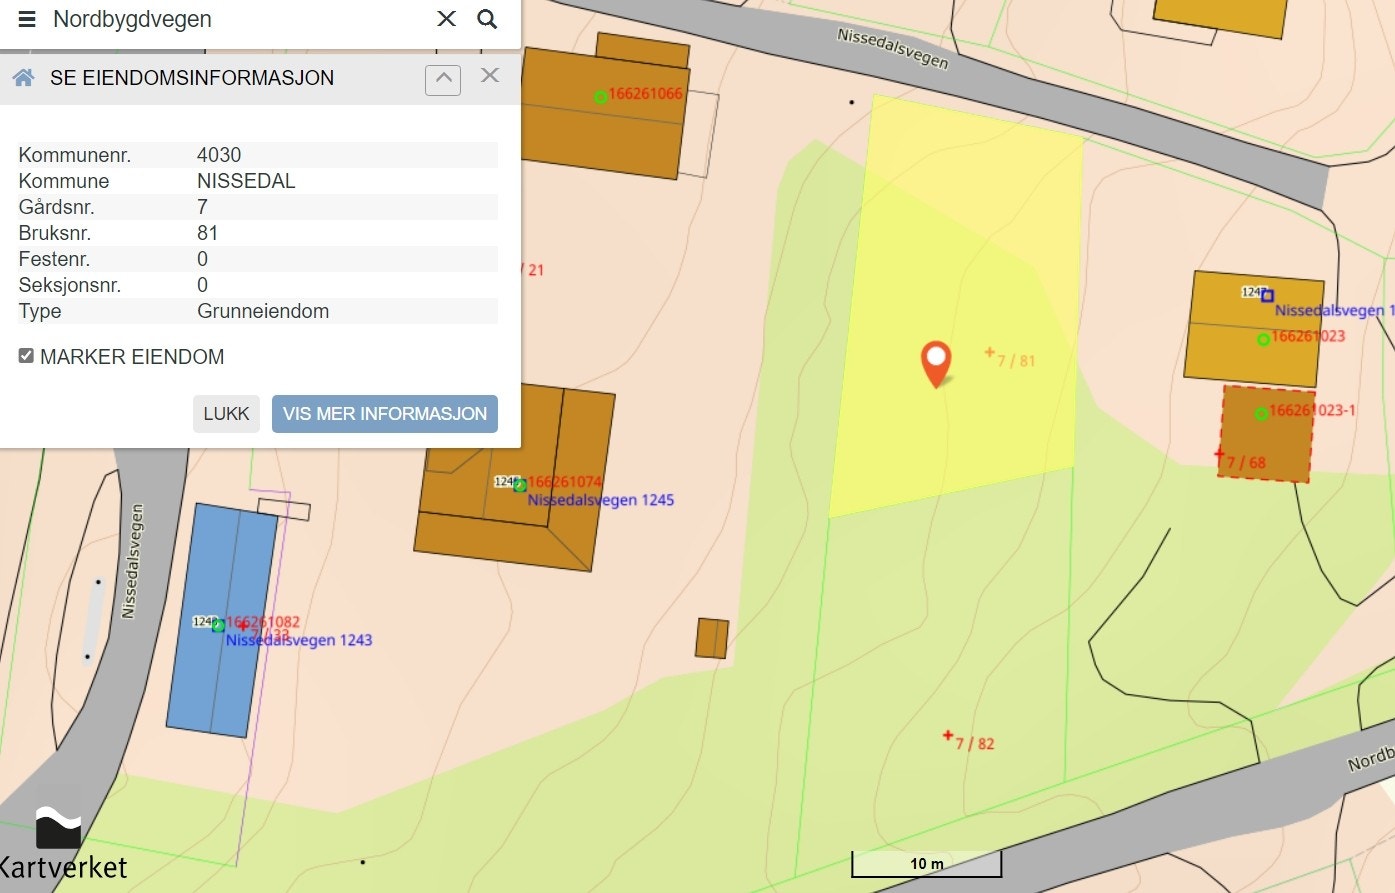Click VIS MER INFORMASJON button
This screenshot has width=1395, height=893.
coord(385,414)
